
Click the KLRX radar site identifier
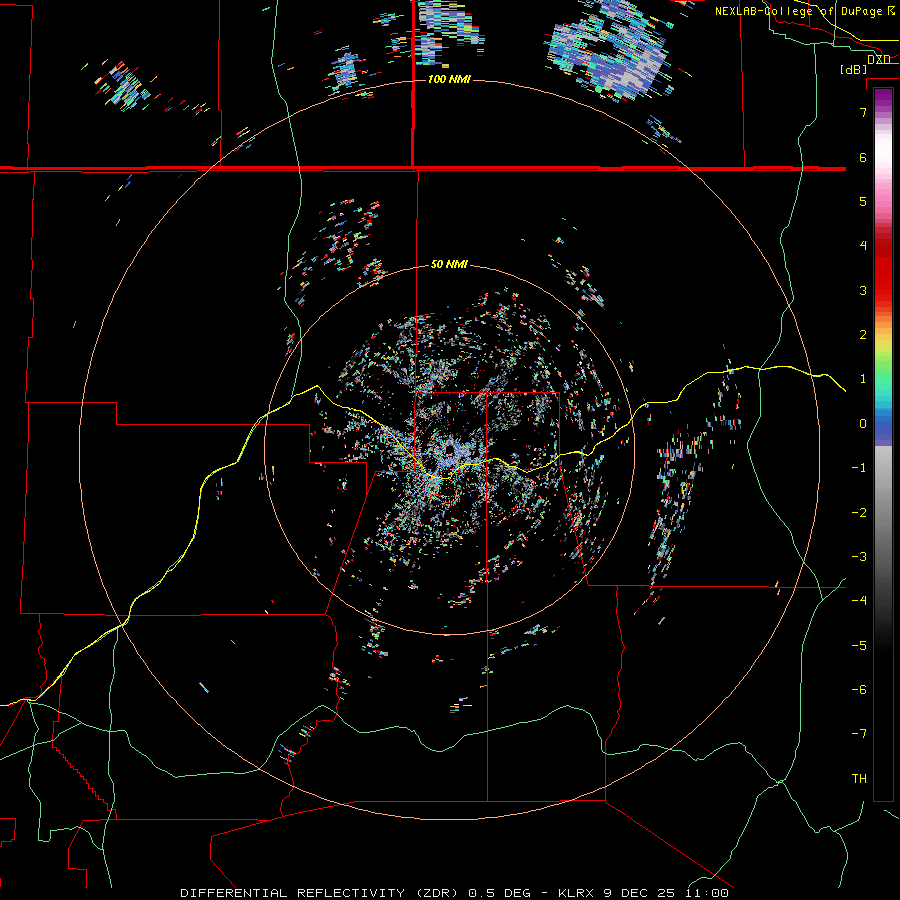pyautogui.click(x=577, y=893)
